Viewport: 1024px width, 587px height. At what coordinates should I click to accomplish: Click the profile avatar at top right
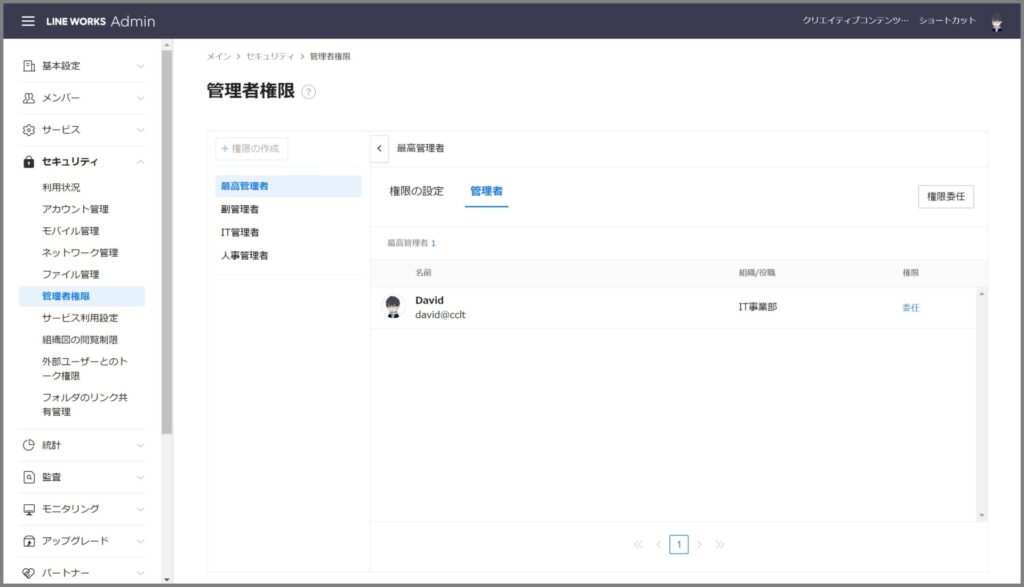pyautogui.click(x=995, y=20)
